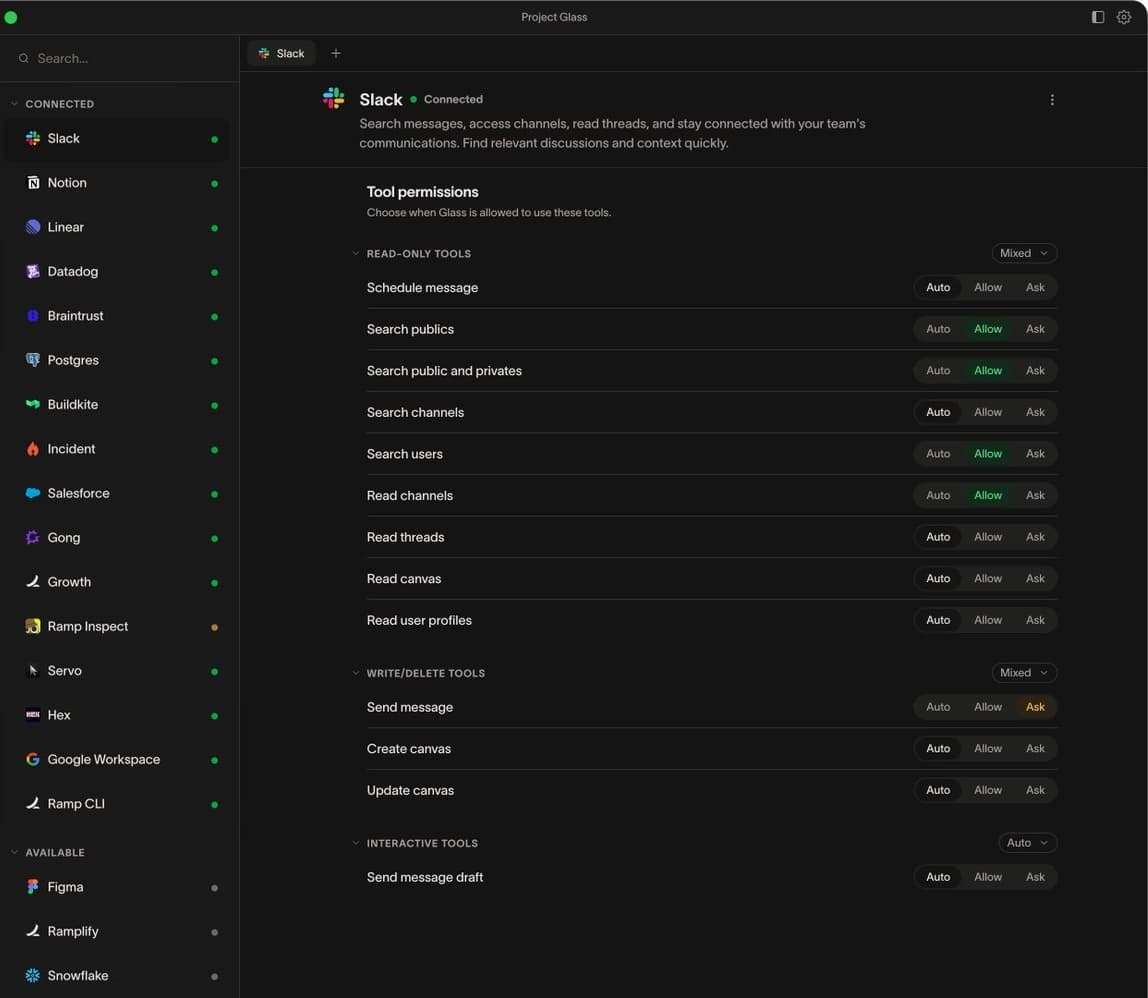
Task: Click the Notion icon in sidebar
Action: tap(33, 183)
